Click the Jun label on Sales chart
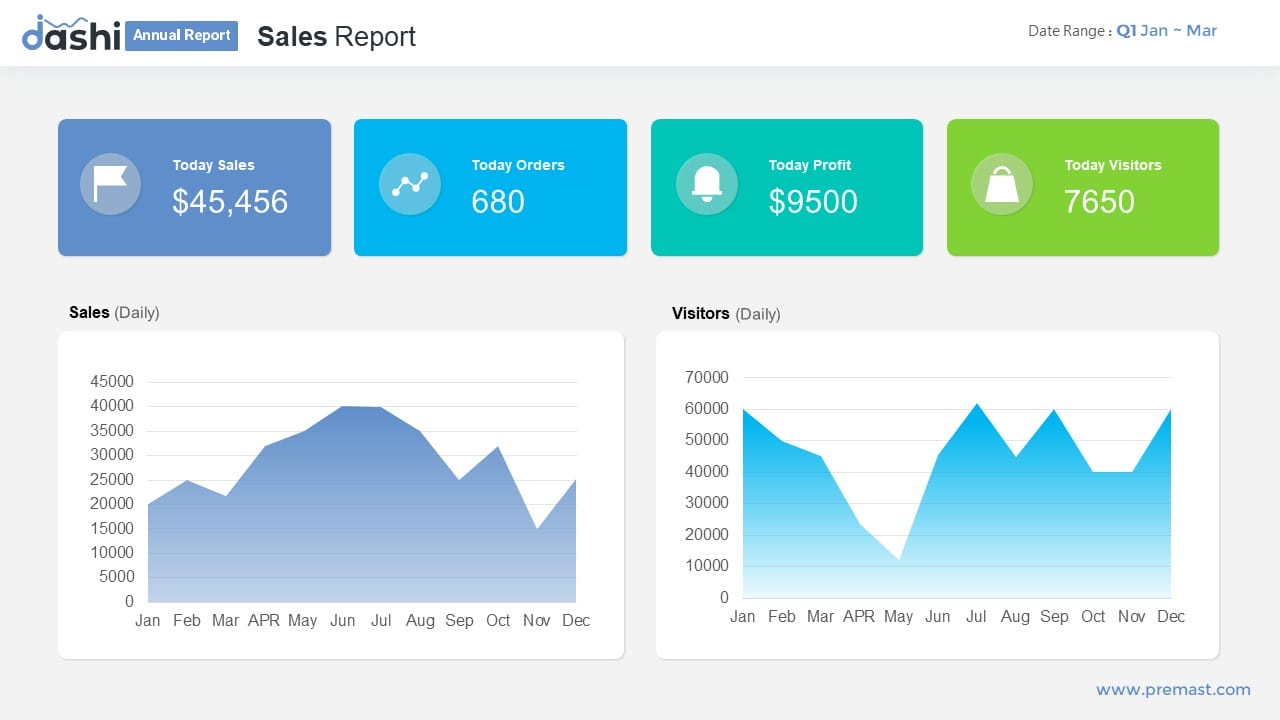Viewport: 1280px width, 720px height. point(343,620)
